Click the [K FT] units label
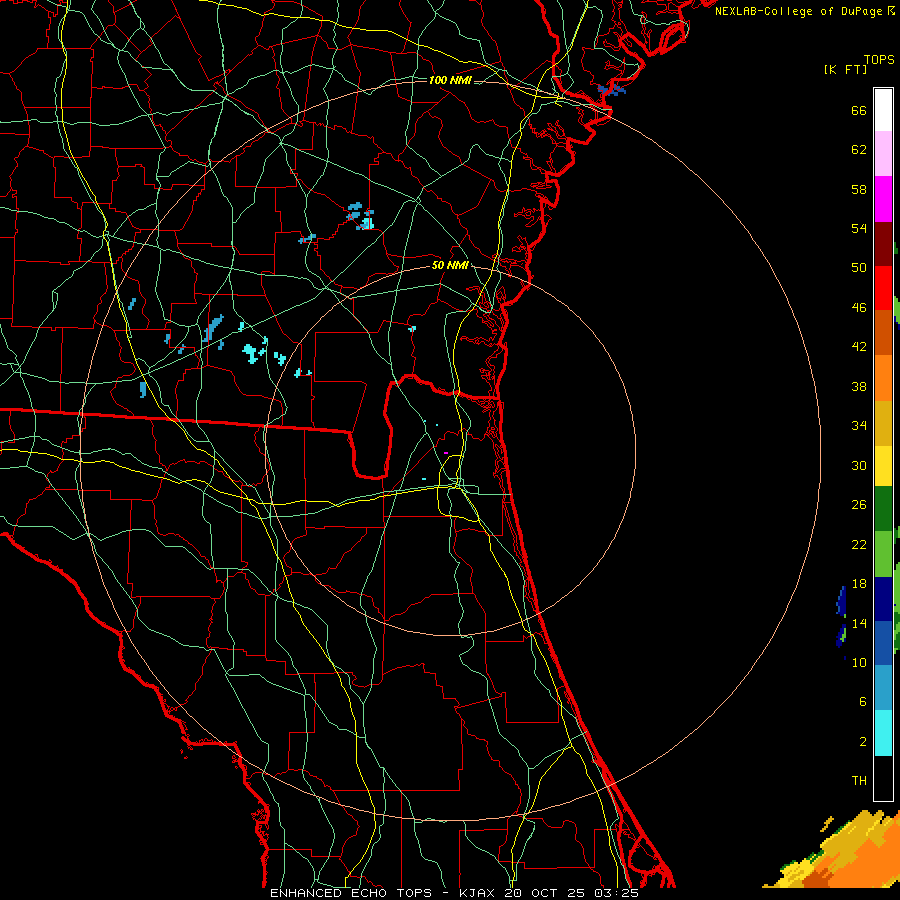Viewport: 900px width, 900px height. 845,70
